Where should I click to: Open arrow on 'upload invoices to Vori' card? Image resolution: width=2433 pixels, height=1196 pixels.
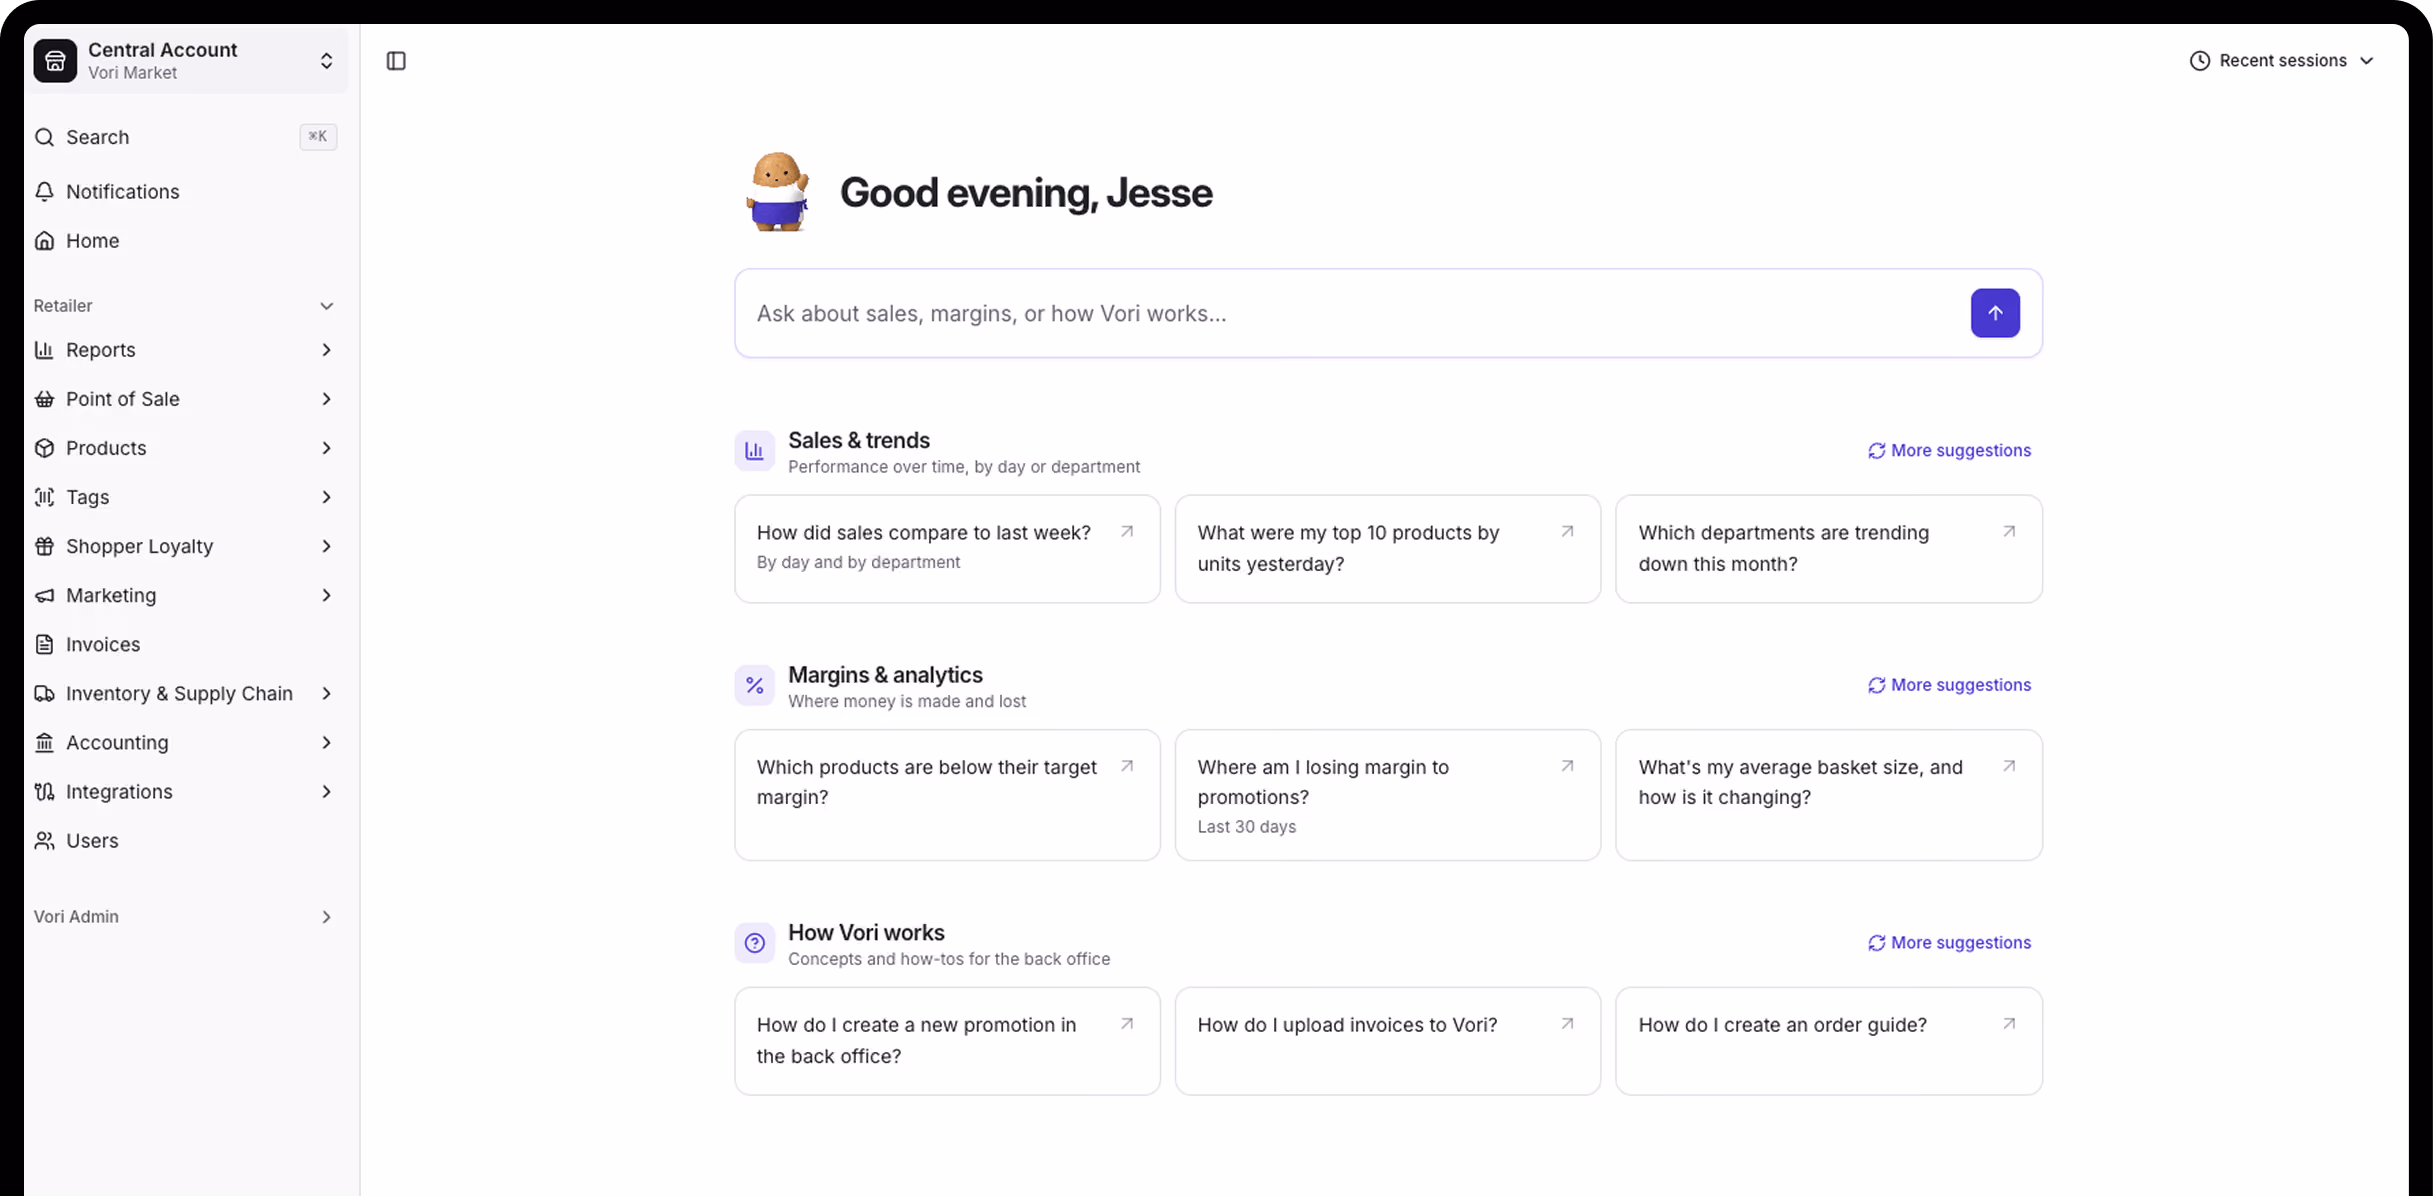[x=1568, y=1024]
